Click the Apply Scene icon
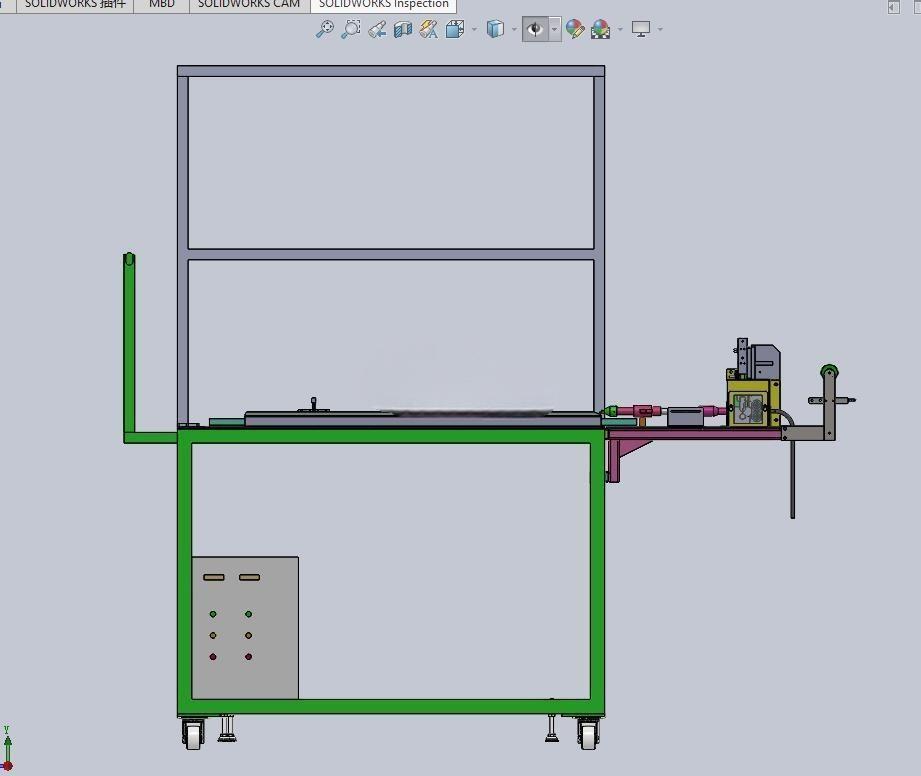Image resolution: width=921 pixels, height=776 pixels. coord(600,29)
